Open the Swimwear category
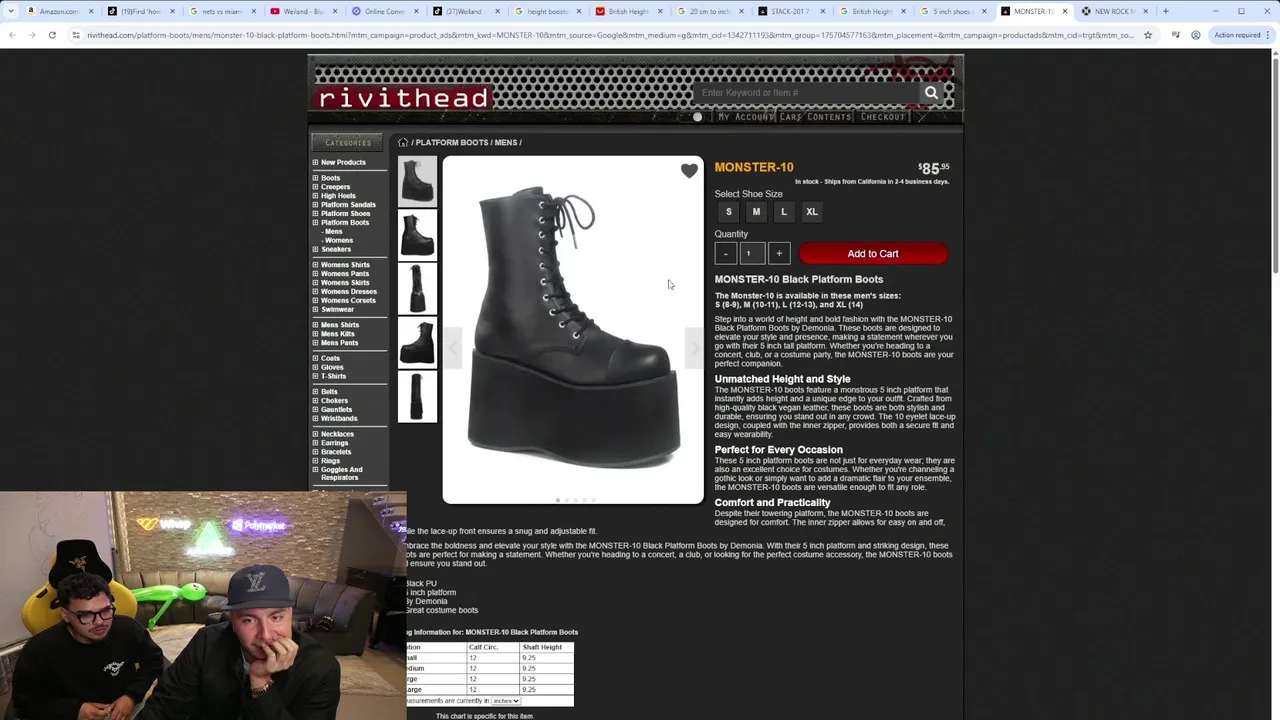 pyautogui.click(x=337, y=309)
